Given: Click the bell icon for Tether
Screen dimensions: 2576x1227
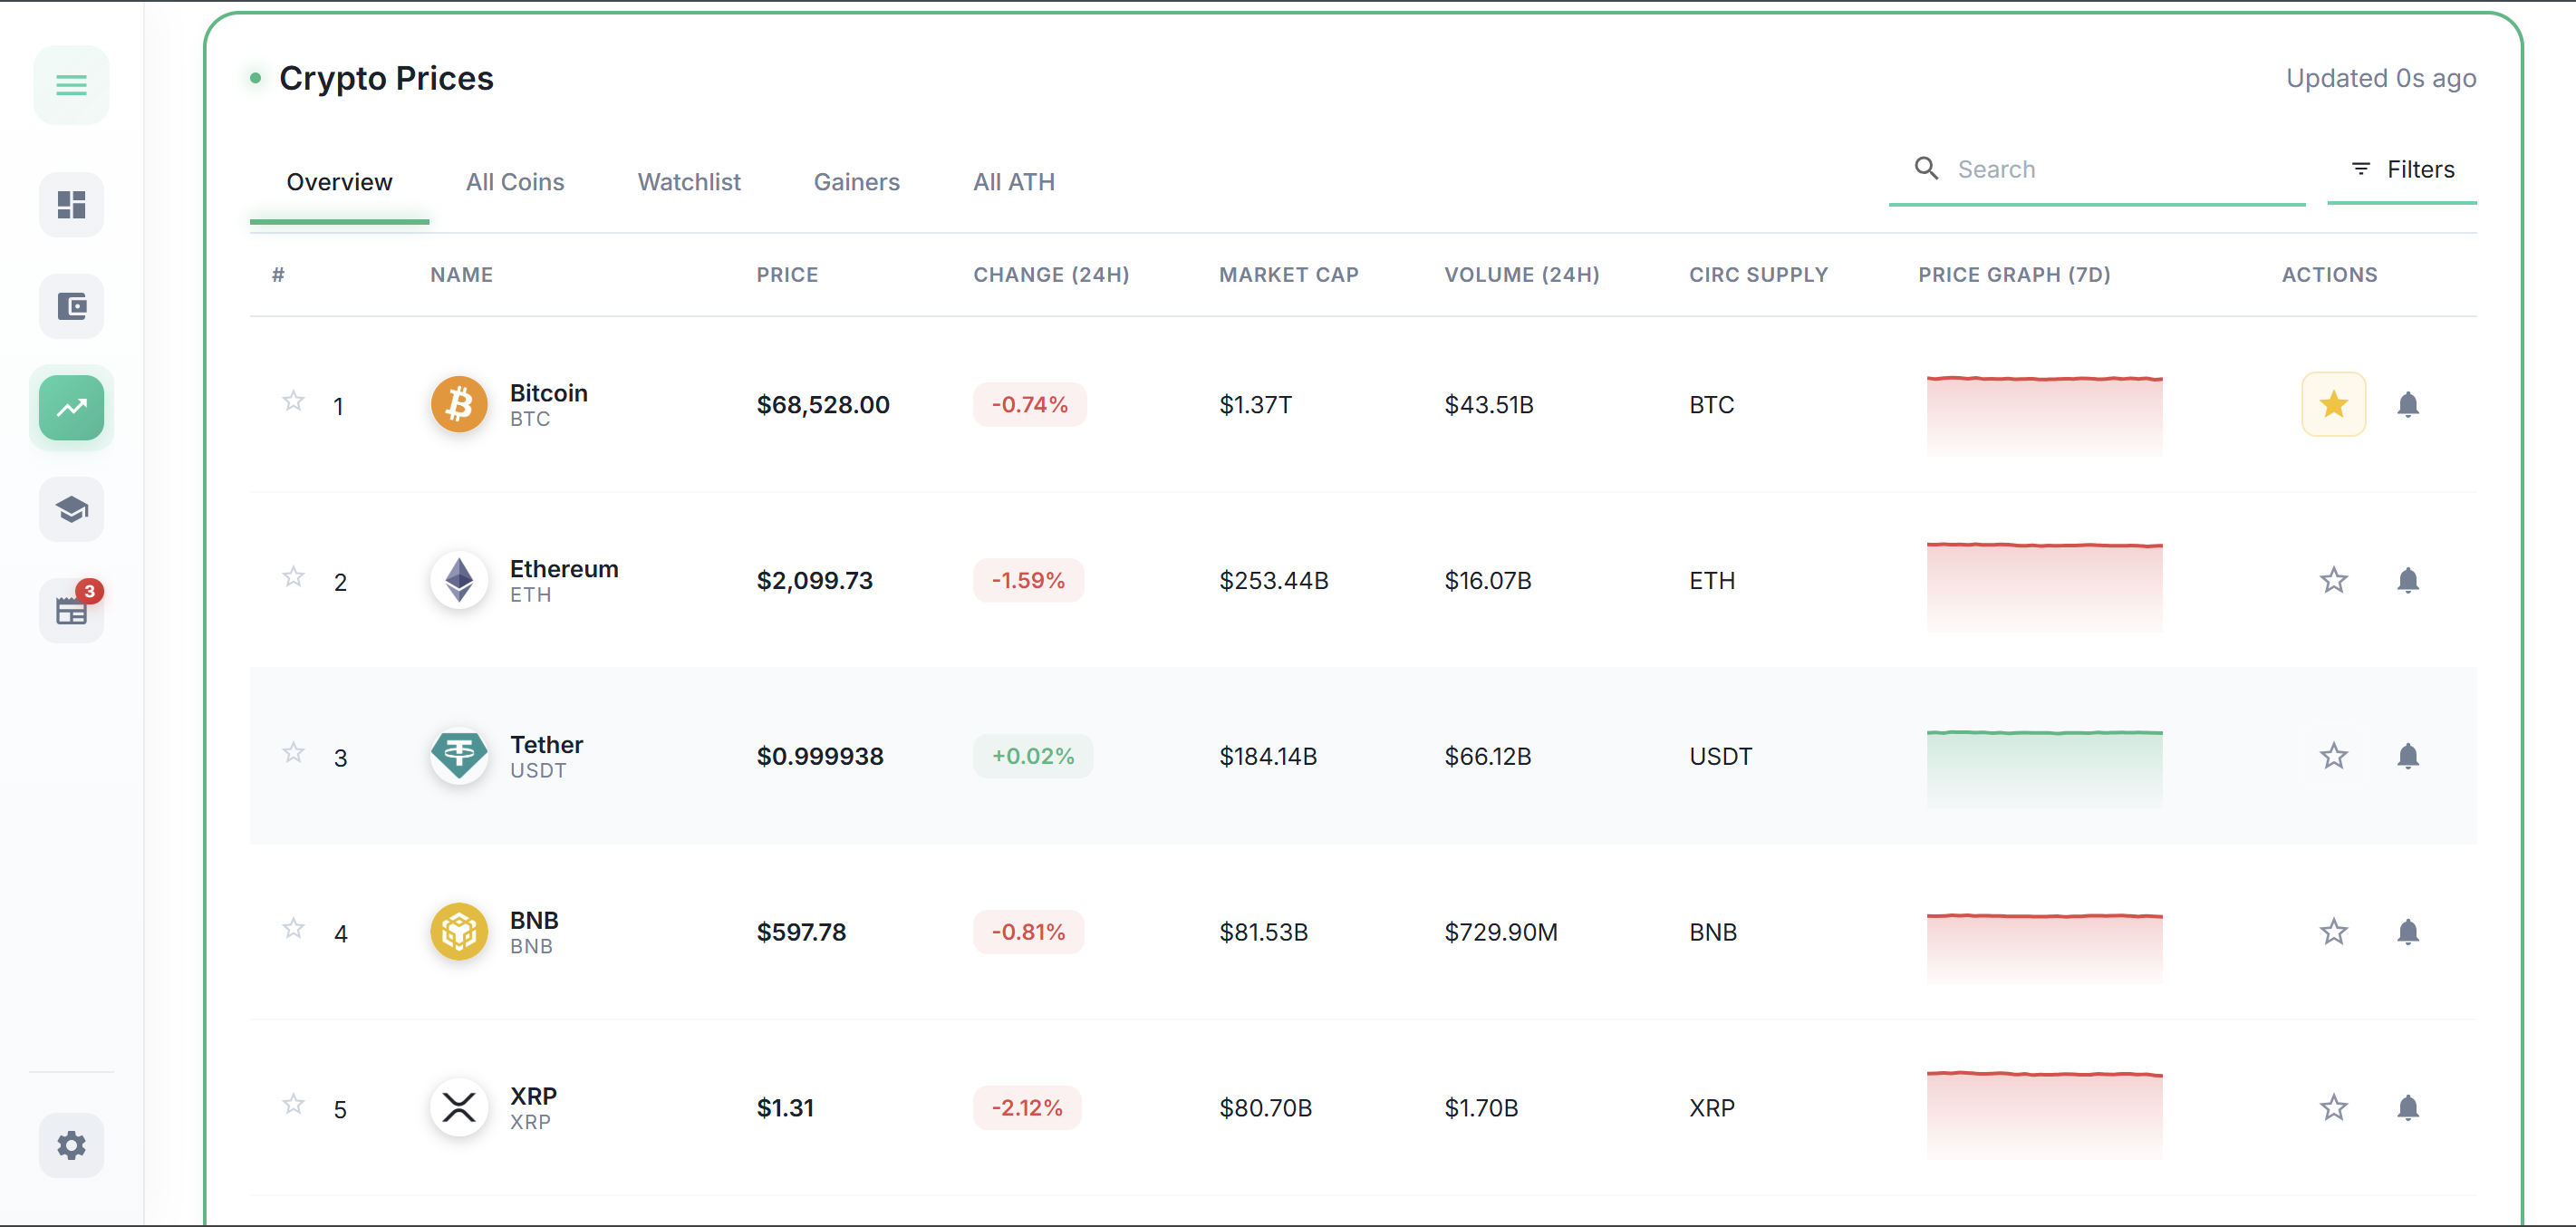Looking at the screenshot, I should pos(2407,756).
